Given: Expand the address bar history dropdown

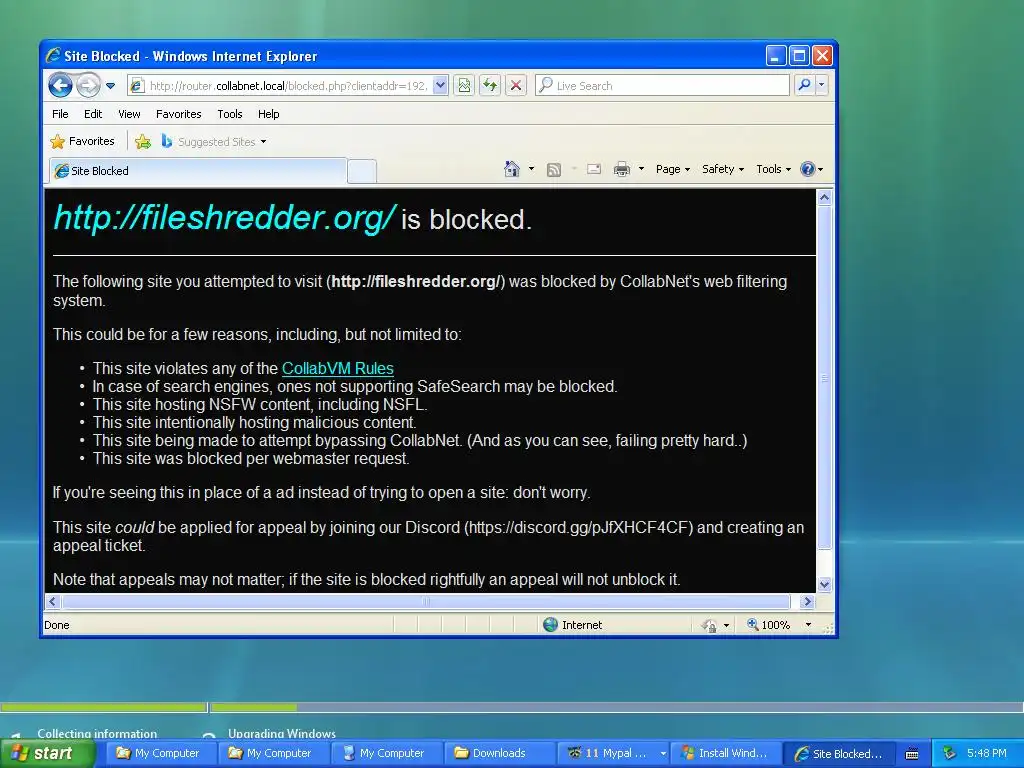Looking at the screenshot, I should coord(440,86).
